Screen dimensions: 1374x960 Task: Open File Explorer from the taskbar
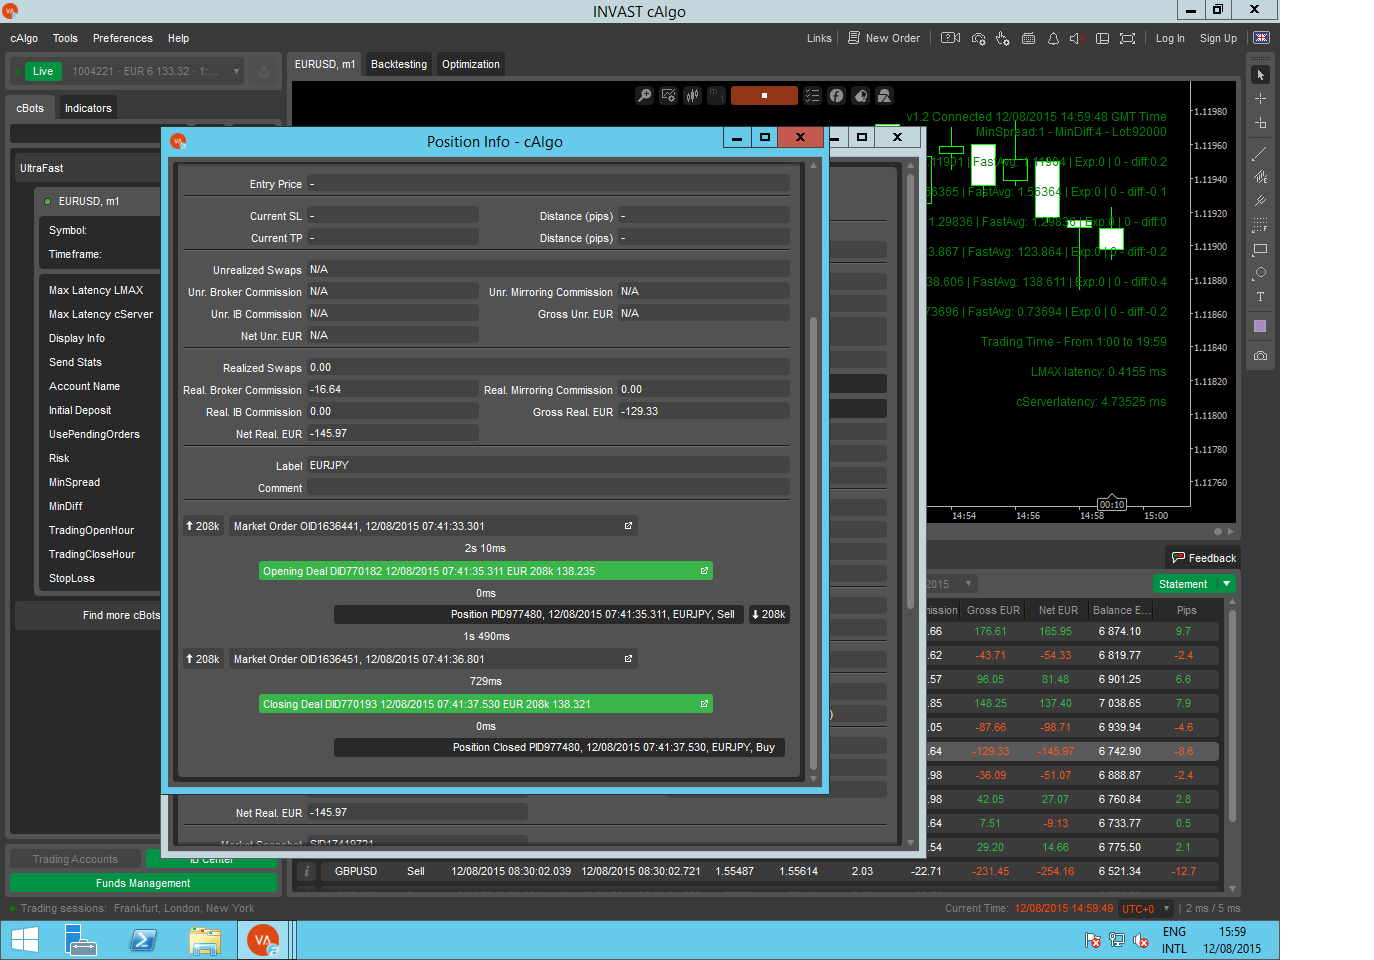click(205, 940)
